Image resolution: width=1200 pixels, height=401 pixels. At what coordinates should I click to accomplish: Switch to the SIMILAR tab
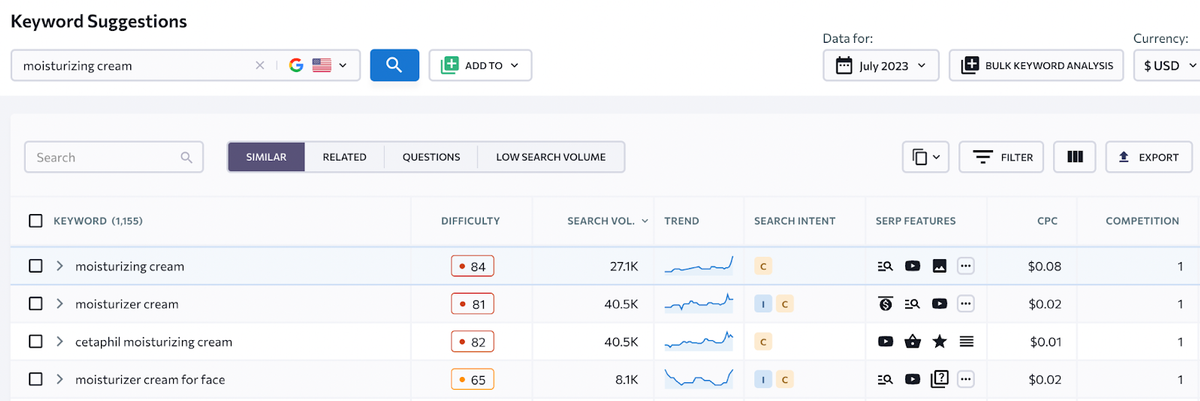pyautogui.click(x=266, y=157)
